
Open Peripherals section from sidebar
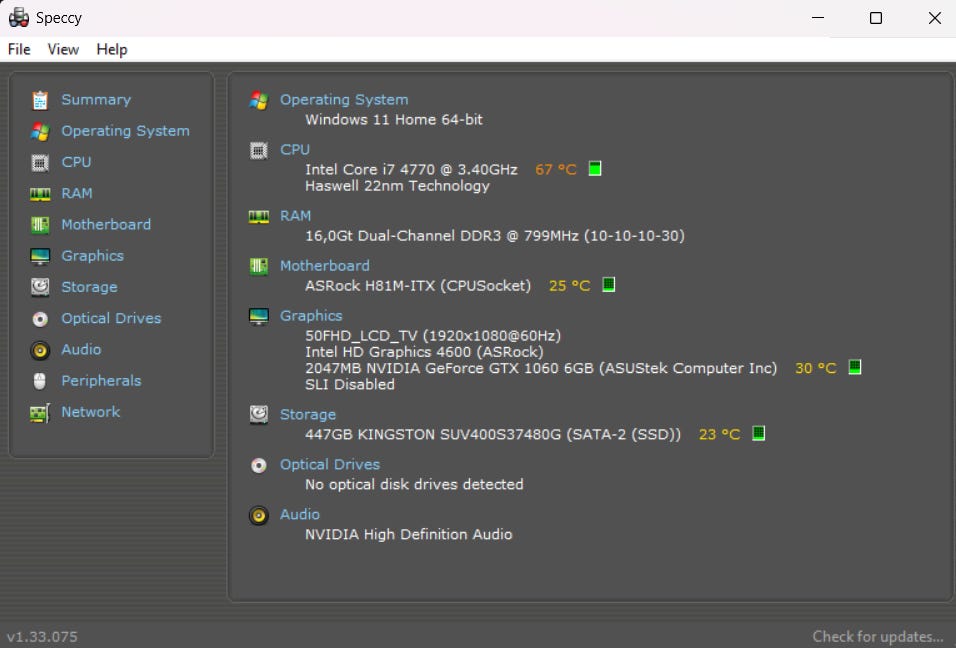(x=101, y=380)
